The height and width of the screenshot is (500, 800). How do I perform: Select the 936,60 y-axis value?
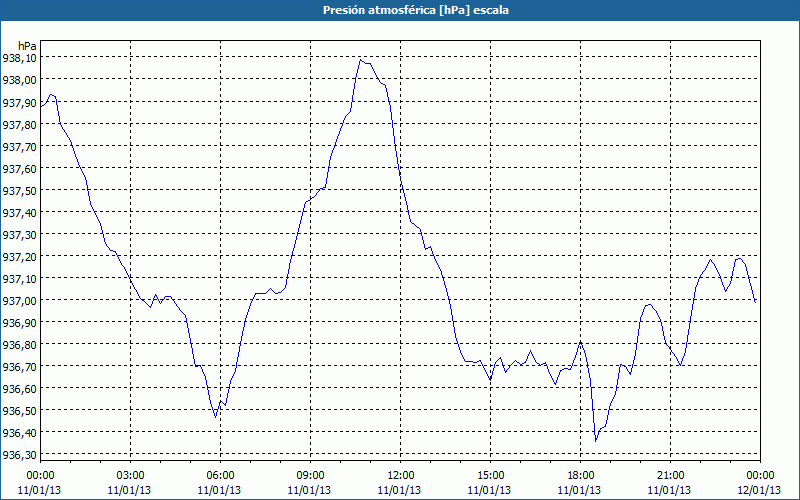[x=19, y=388]
